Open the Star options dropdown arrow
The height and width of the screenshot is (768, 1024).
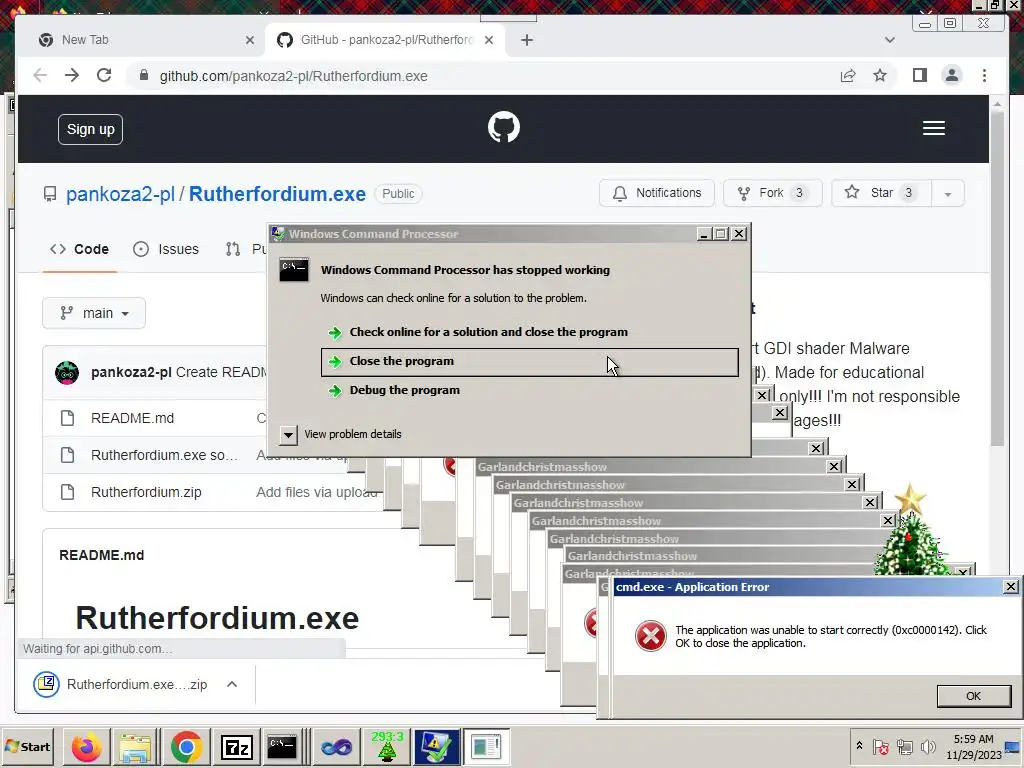[948, 193]
